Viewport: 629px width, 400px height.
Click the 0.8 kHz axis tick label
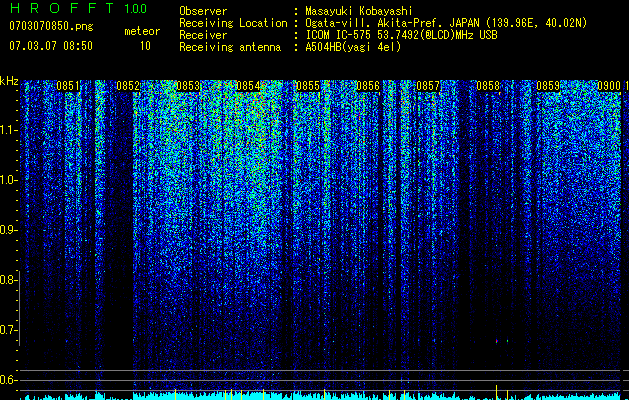[8, 280]
